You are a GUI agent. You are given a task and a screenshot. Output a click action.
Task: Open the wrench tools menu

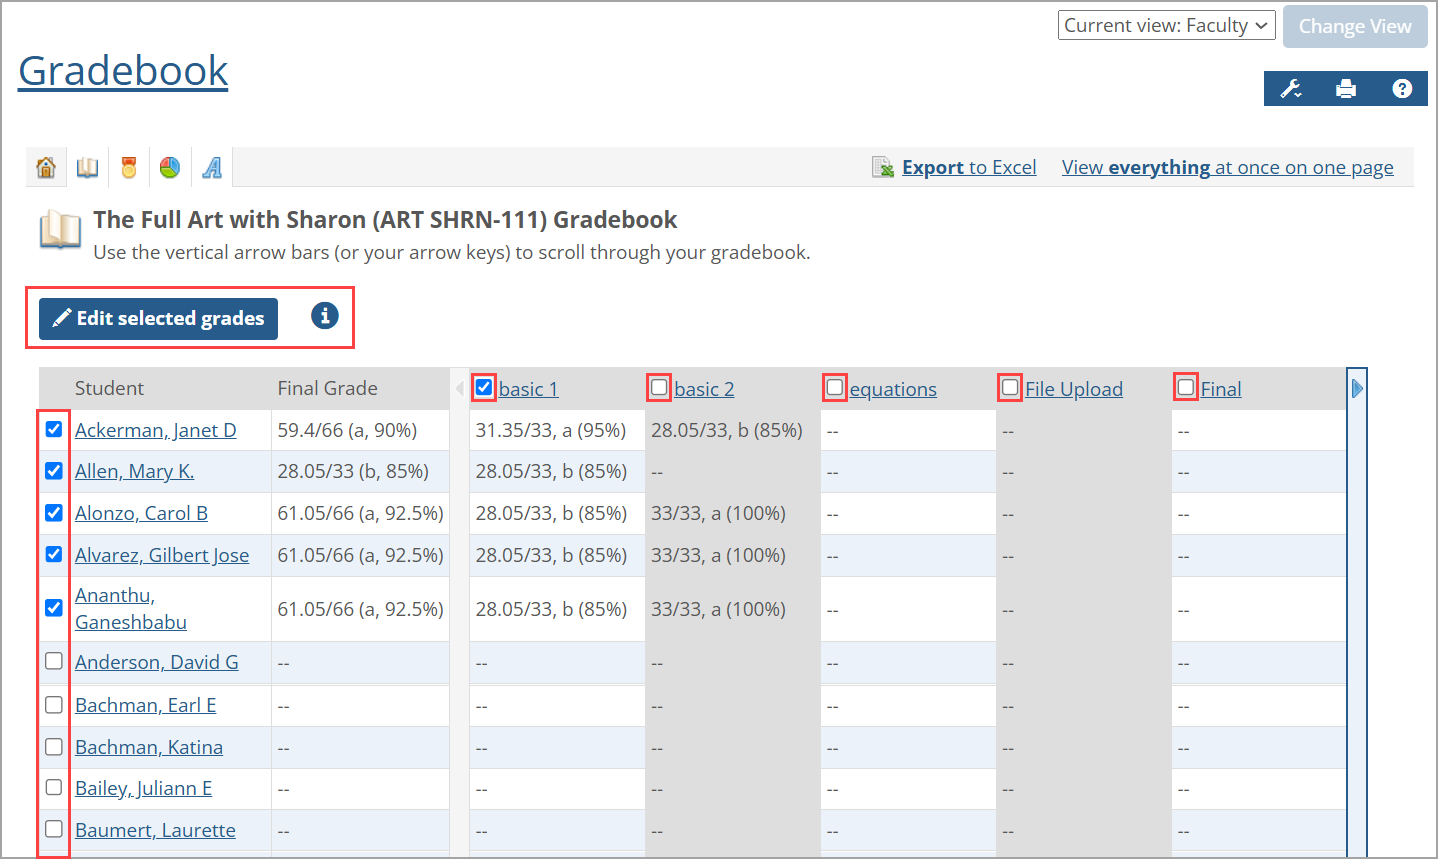pyautogui.click(x=1290, y=88)
